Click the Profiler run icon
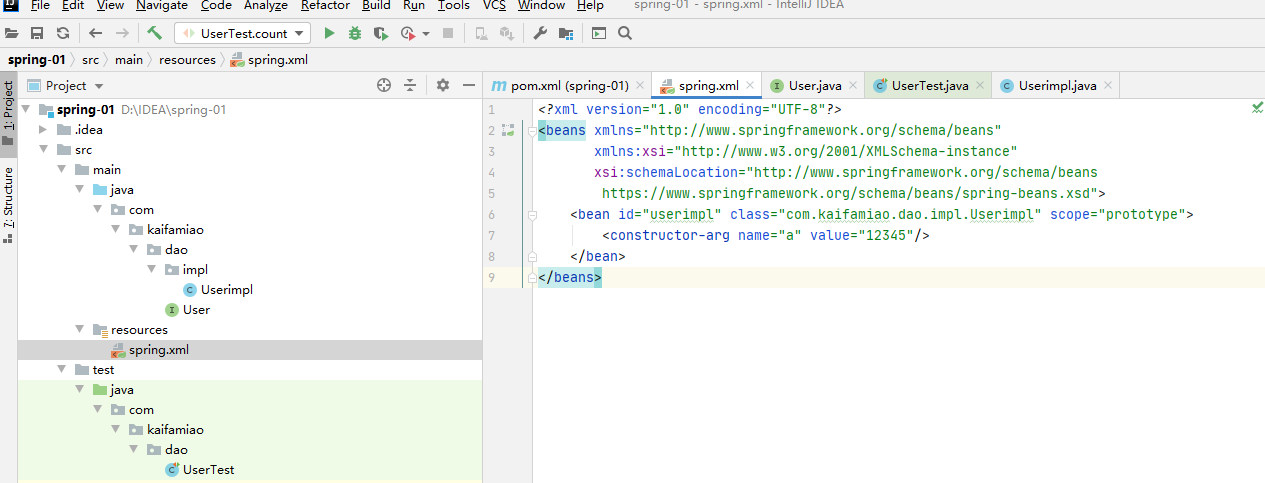Viewport: 1265px width, 483px height. coord(408,33)
